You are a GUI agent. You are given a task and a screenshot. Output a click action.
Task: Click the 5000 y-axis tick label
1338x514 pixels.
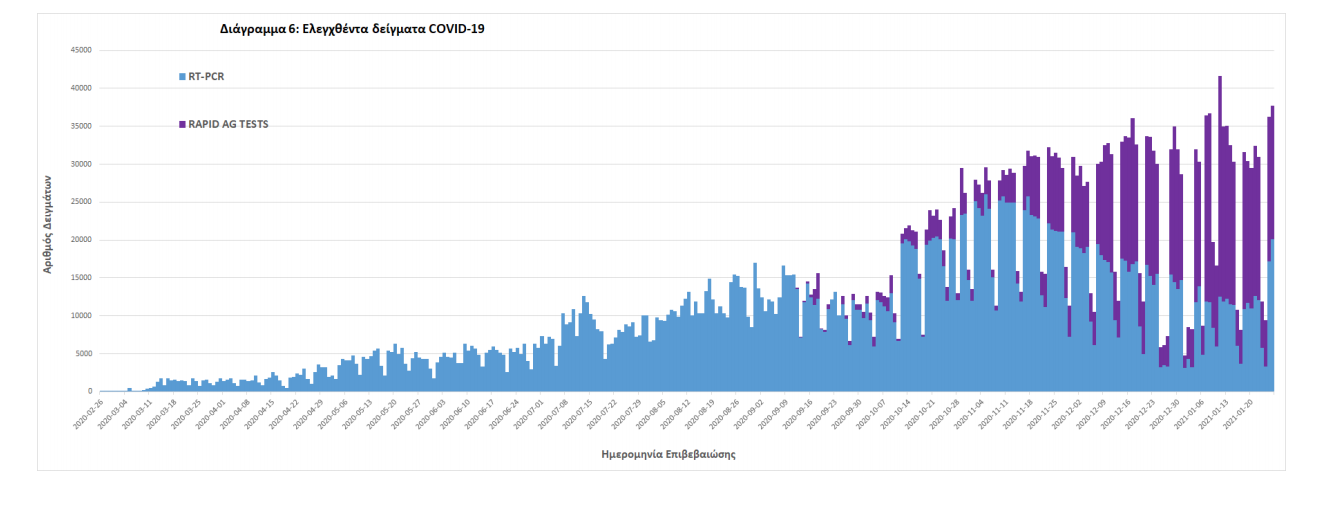[x=82, y=354]
